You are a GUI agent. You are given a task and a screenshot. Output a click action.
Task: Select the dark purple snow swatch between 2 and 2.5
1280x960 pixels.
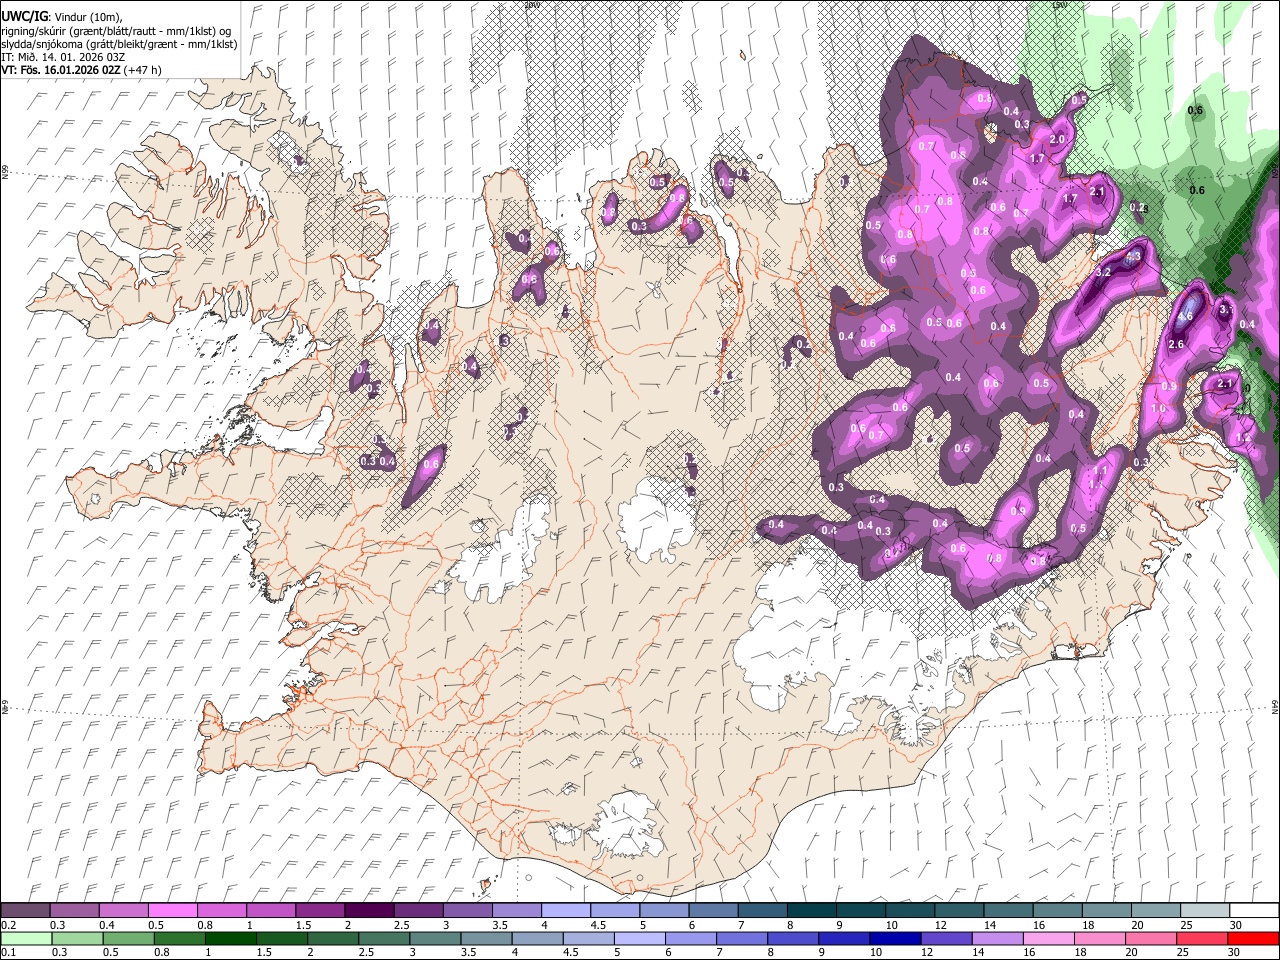pos(369,910)
